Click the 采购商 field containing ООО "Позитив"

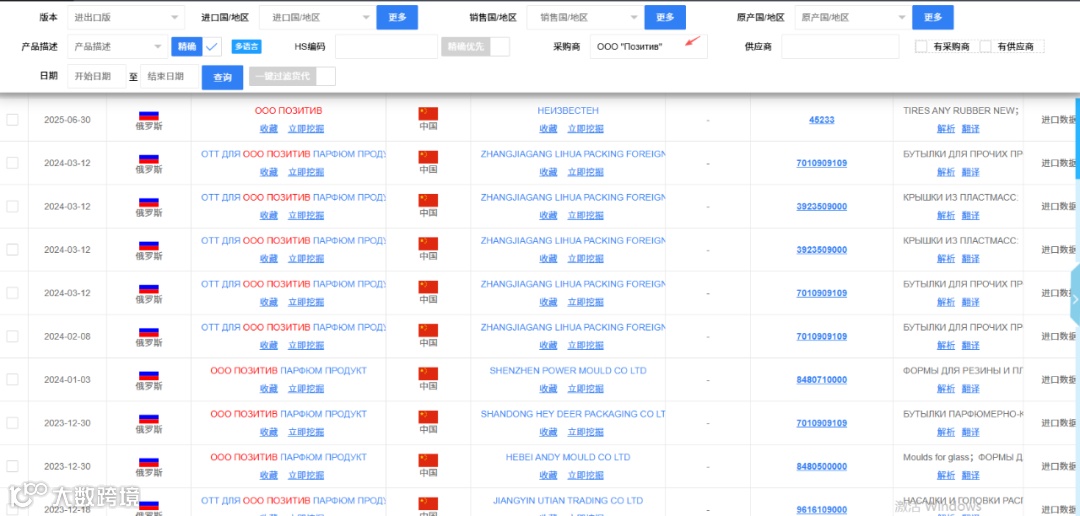coord(649,47)
